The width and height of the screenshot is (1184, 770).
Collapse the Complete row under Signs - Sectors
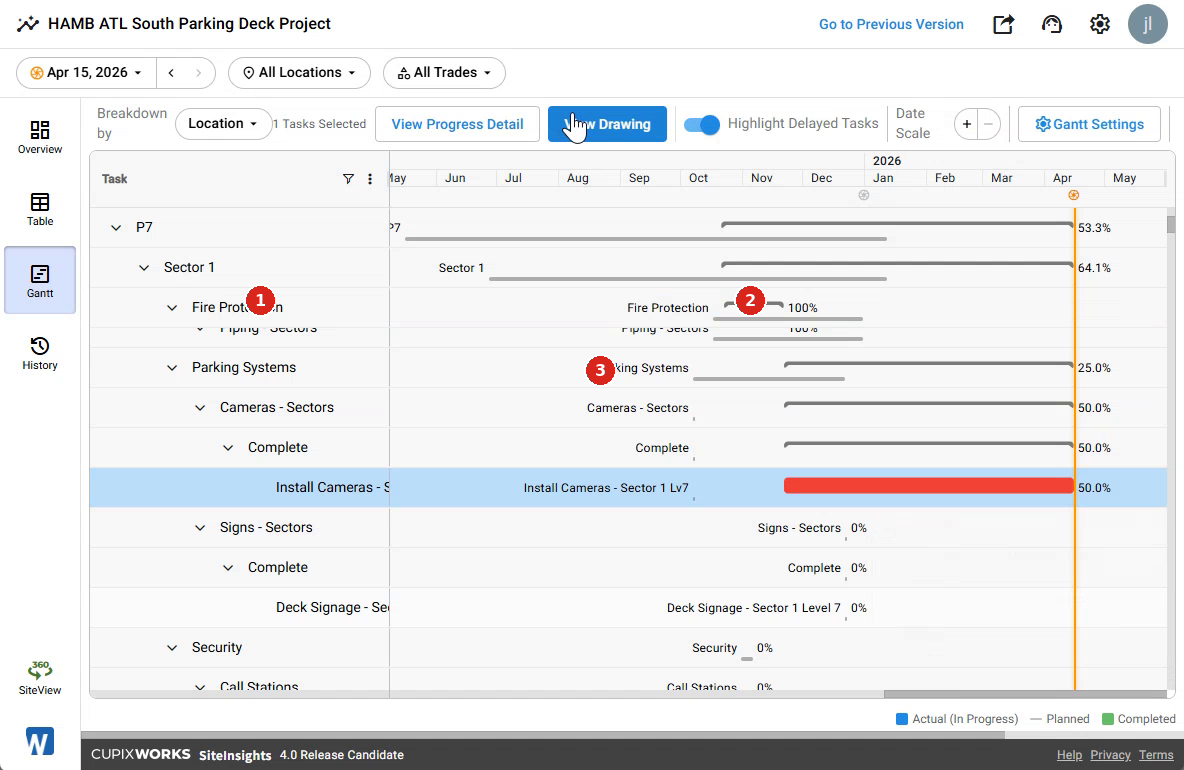[227, 568]
